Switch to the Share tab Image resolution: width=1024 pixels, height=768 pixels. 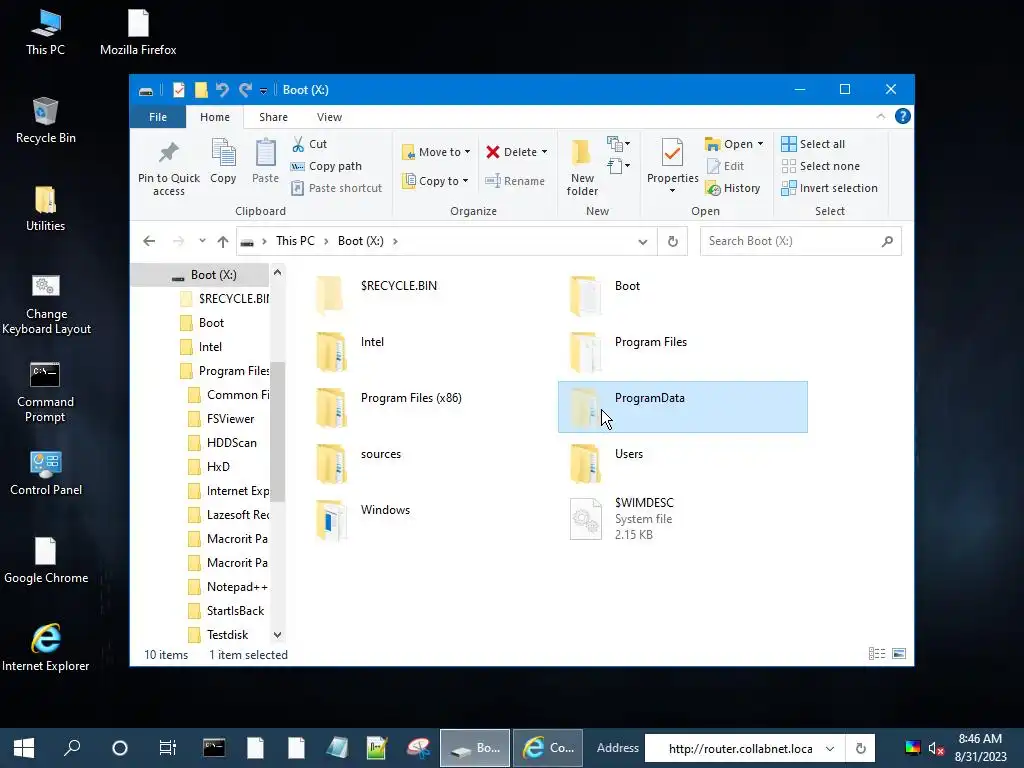point(273,117)
